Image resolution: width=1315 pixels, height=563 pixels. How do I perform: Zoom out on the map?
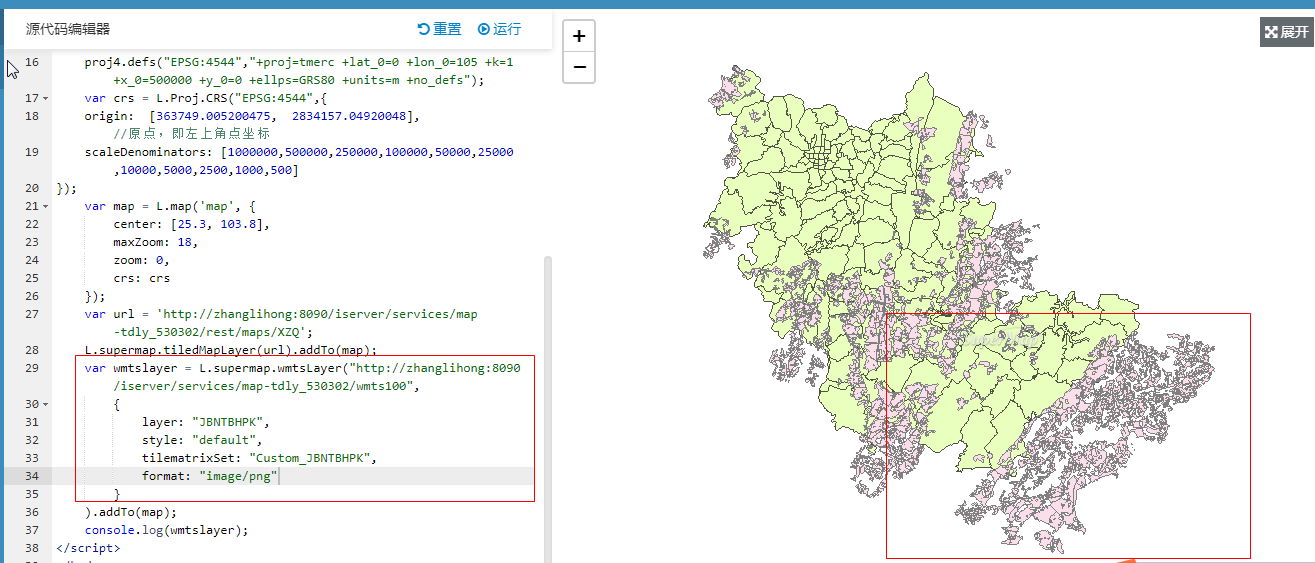tap(579, 67)
